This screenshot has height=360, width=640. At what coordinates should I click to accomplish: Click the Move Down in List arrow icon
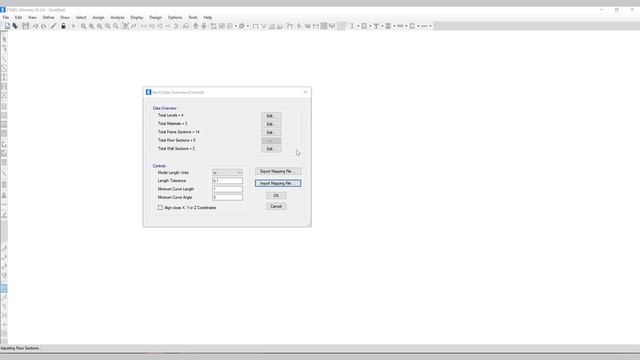tap(204, 26)
